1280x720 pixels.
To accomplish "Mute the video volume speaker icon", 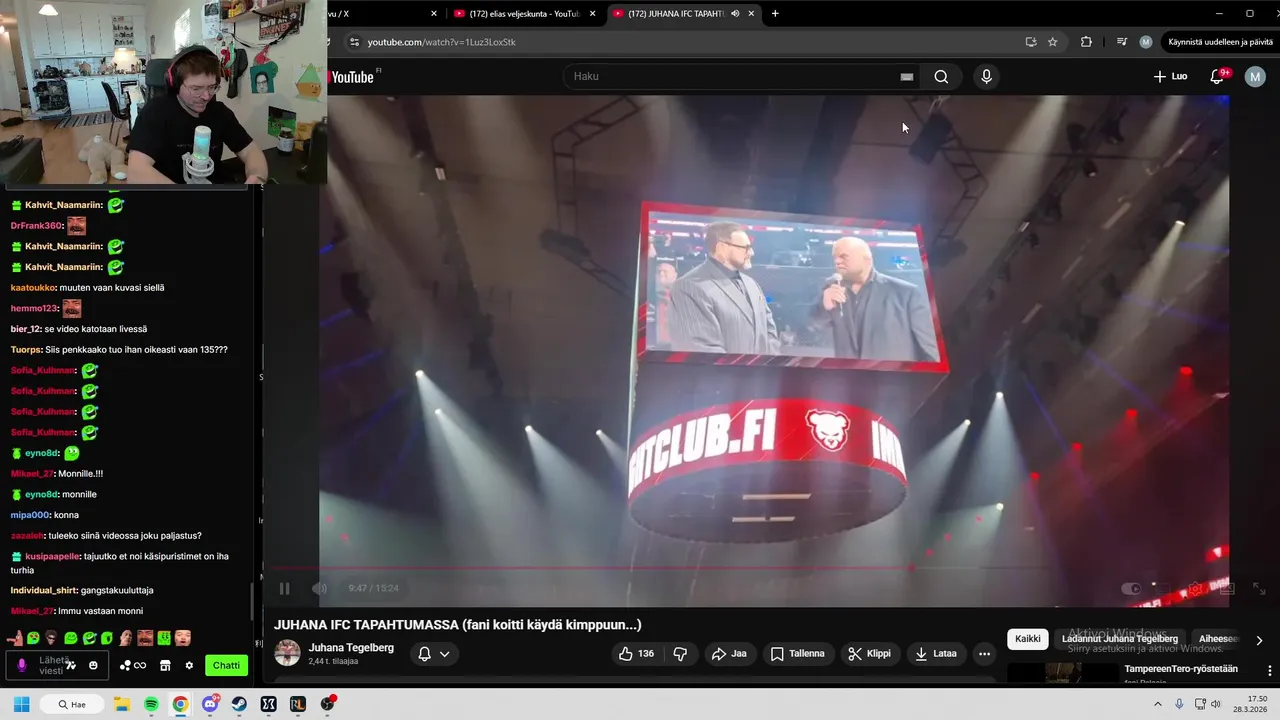I will point(320,589).
